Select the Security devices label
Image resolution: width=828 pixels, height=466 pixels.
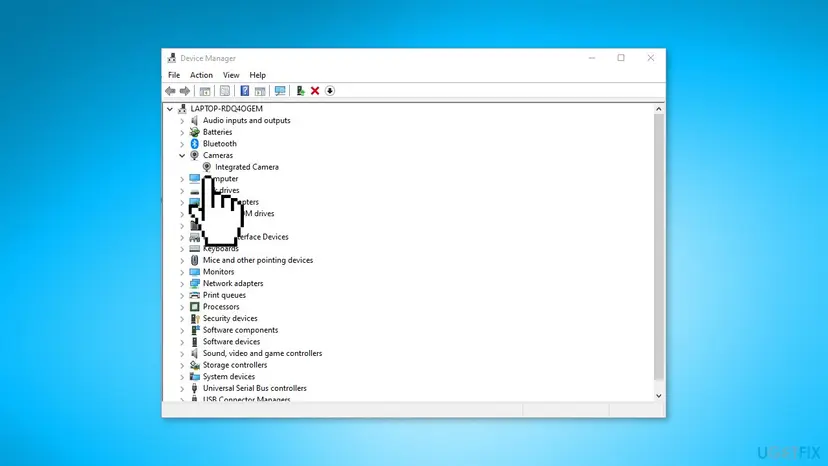pos(230,318)
